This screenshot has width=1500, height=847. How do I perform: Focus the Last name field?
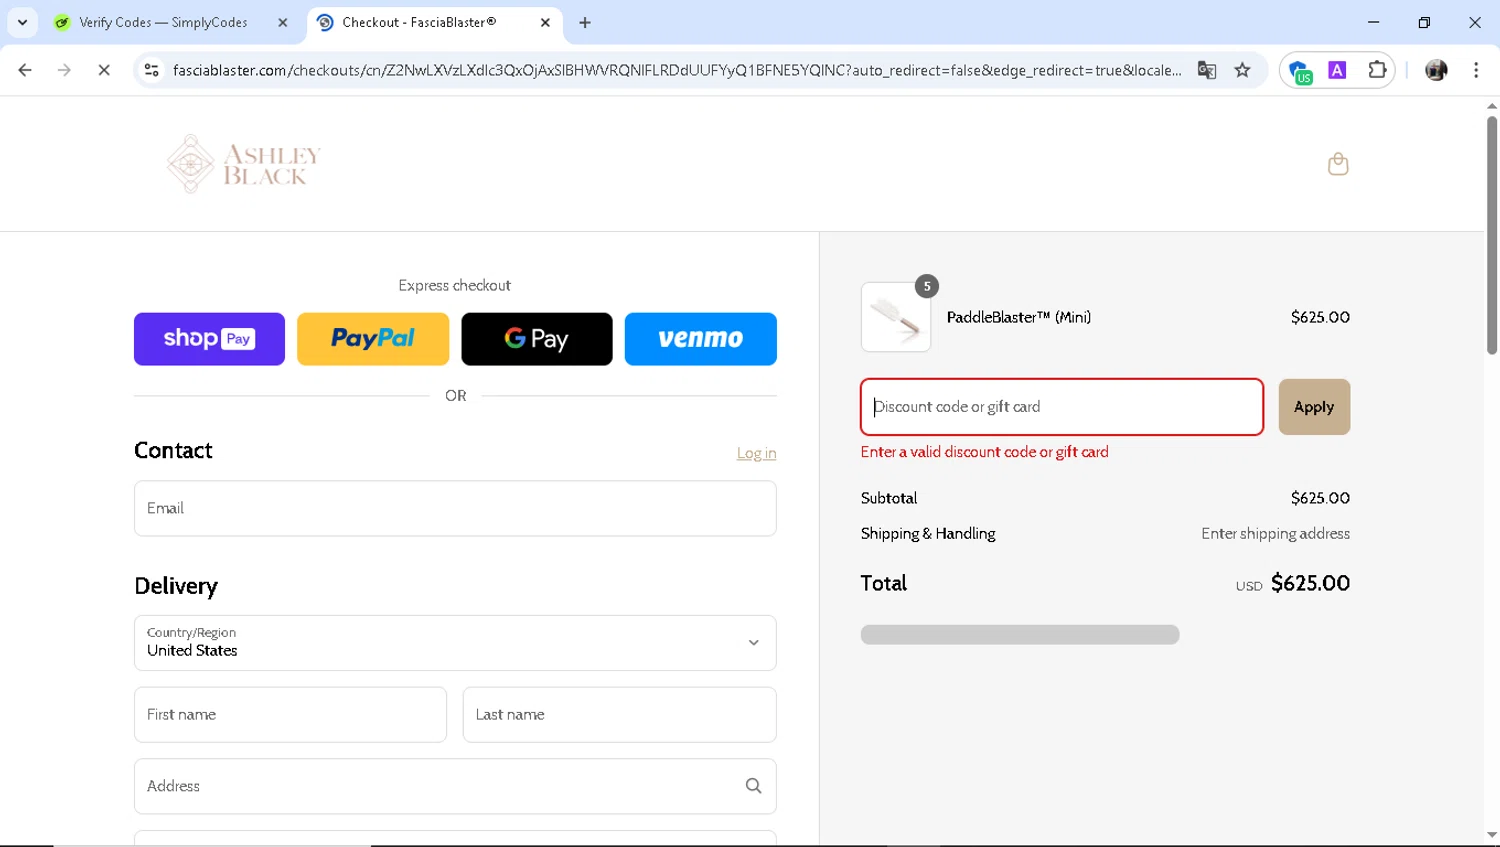tap(619, 715)
